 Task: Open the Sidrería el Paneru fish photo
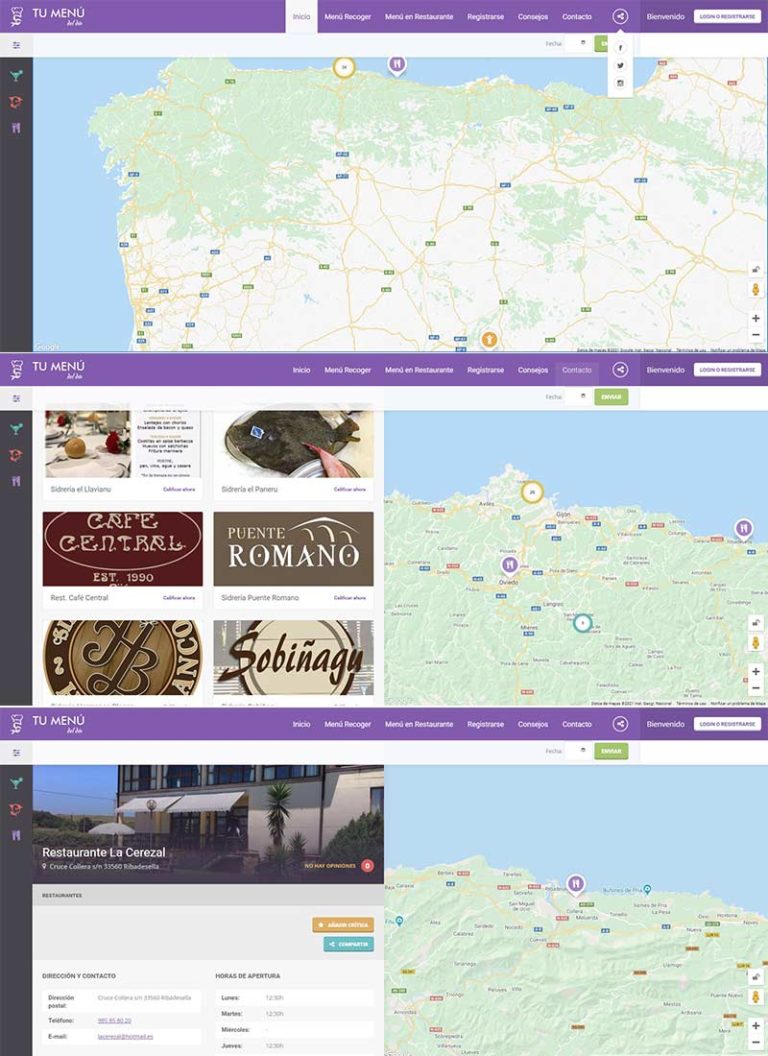(293, 444)
